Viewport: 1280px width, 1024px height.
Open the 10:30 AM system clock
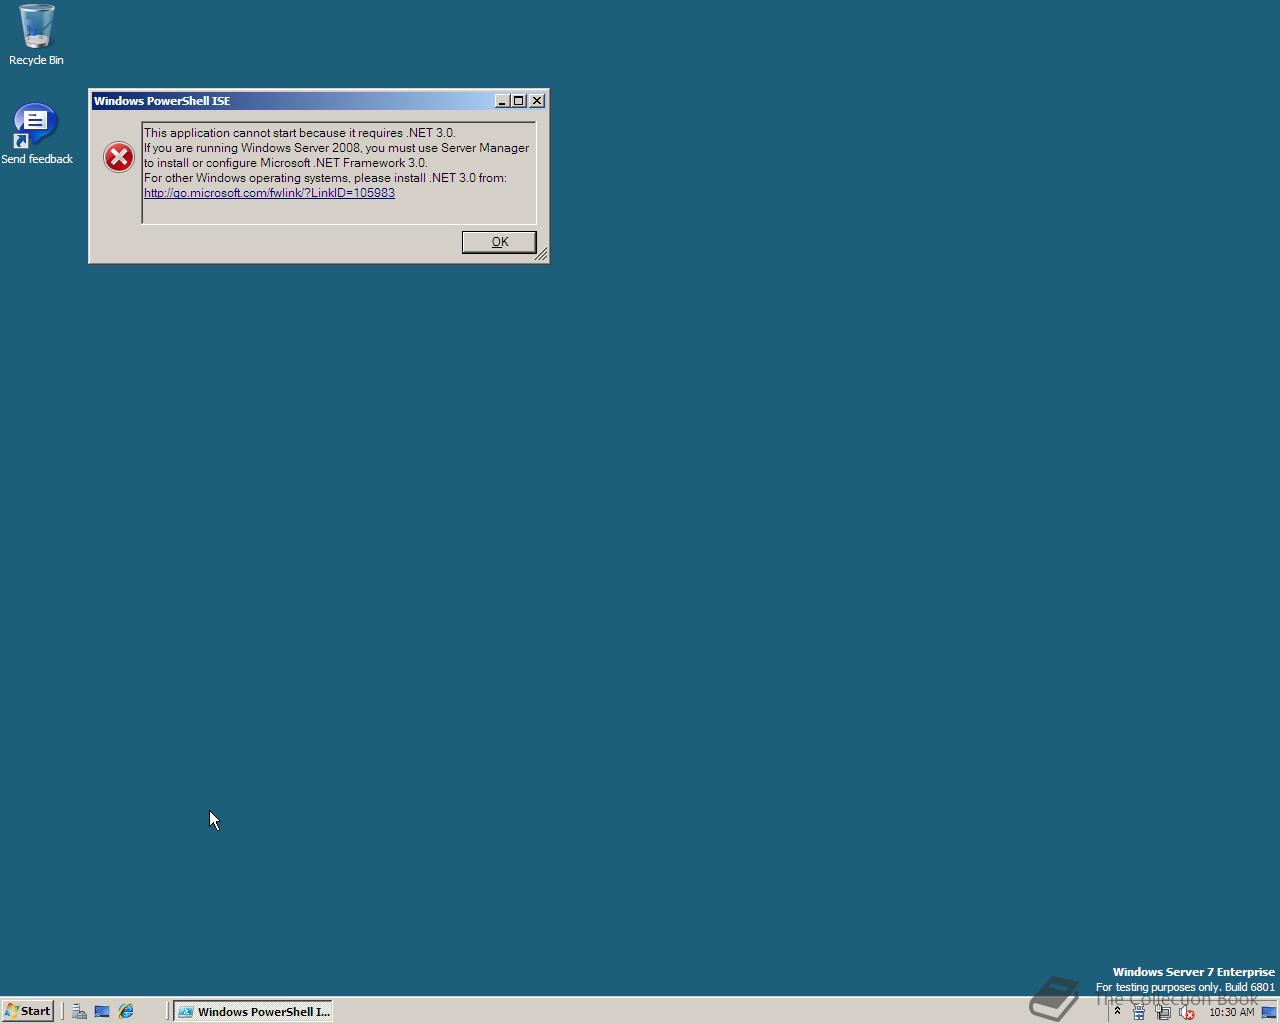(x=1231, y=1012)
